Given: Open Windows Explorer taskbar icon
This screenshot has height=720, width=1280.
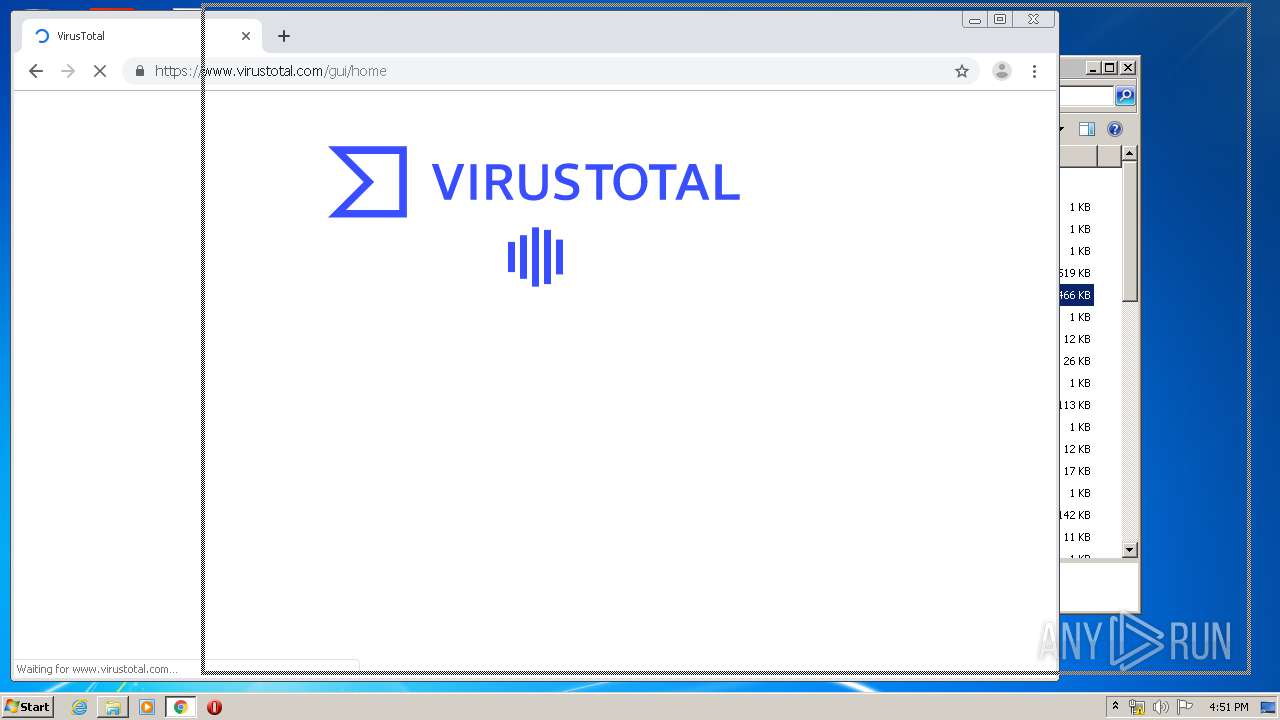Looking at the screenshot, I should [x=113, y=707].
